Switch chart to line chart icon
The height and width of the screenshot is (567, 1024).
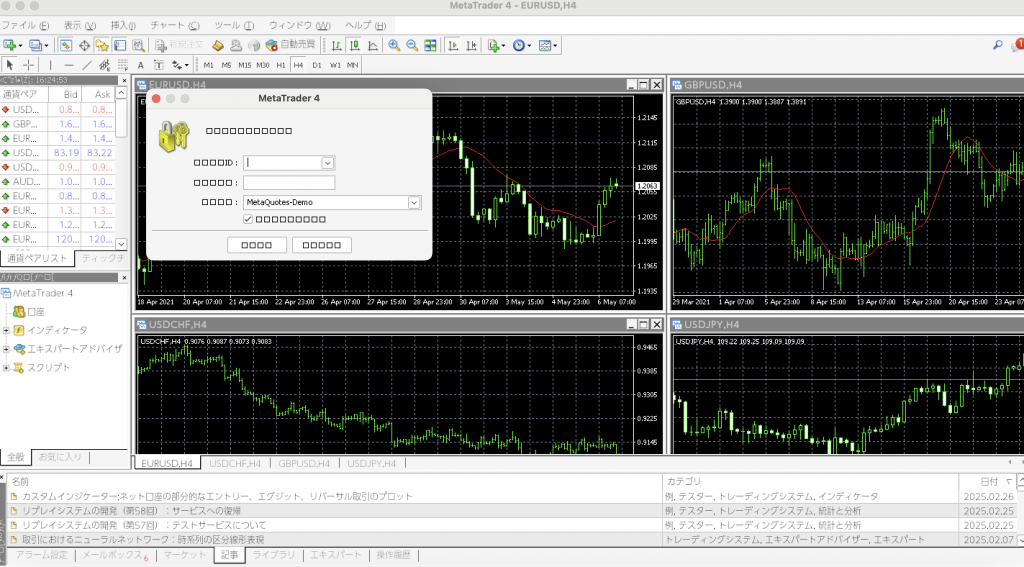[x=372, y=45]
